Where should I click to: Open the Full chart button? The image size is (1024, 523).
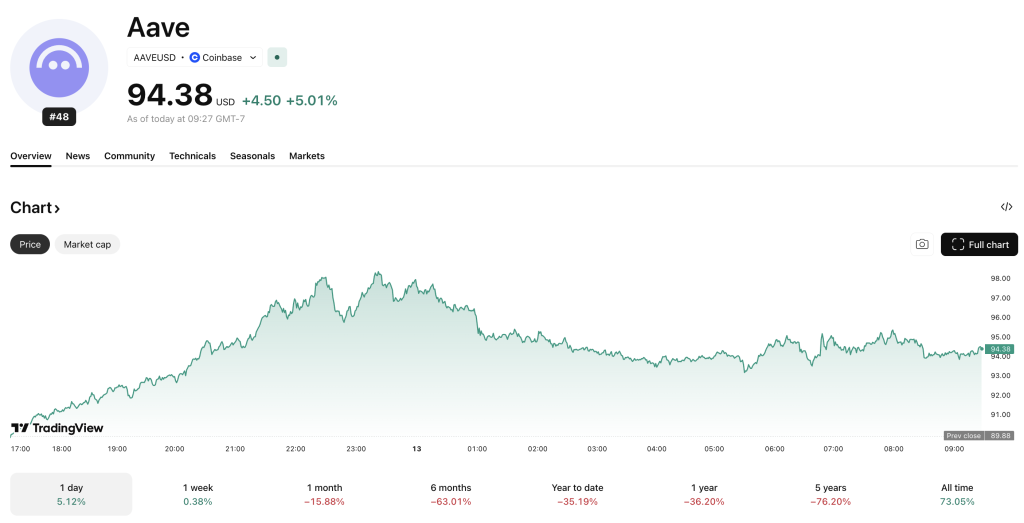point(979,244)
